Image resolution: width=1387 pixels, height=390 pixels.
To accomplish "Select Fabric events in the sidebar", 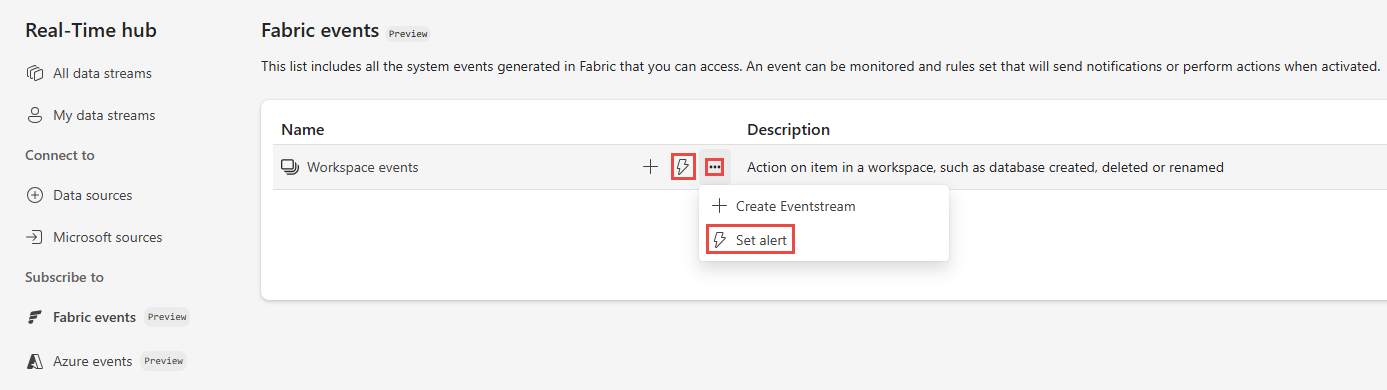I will pos(94,317).
